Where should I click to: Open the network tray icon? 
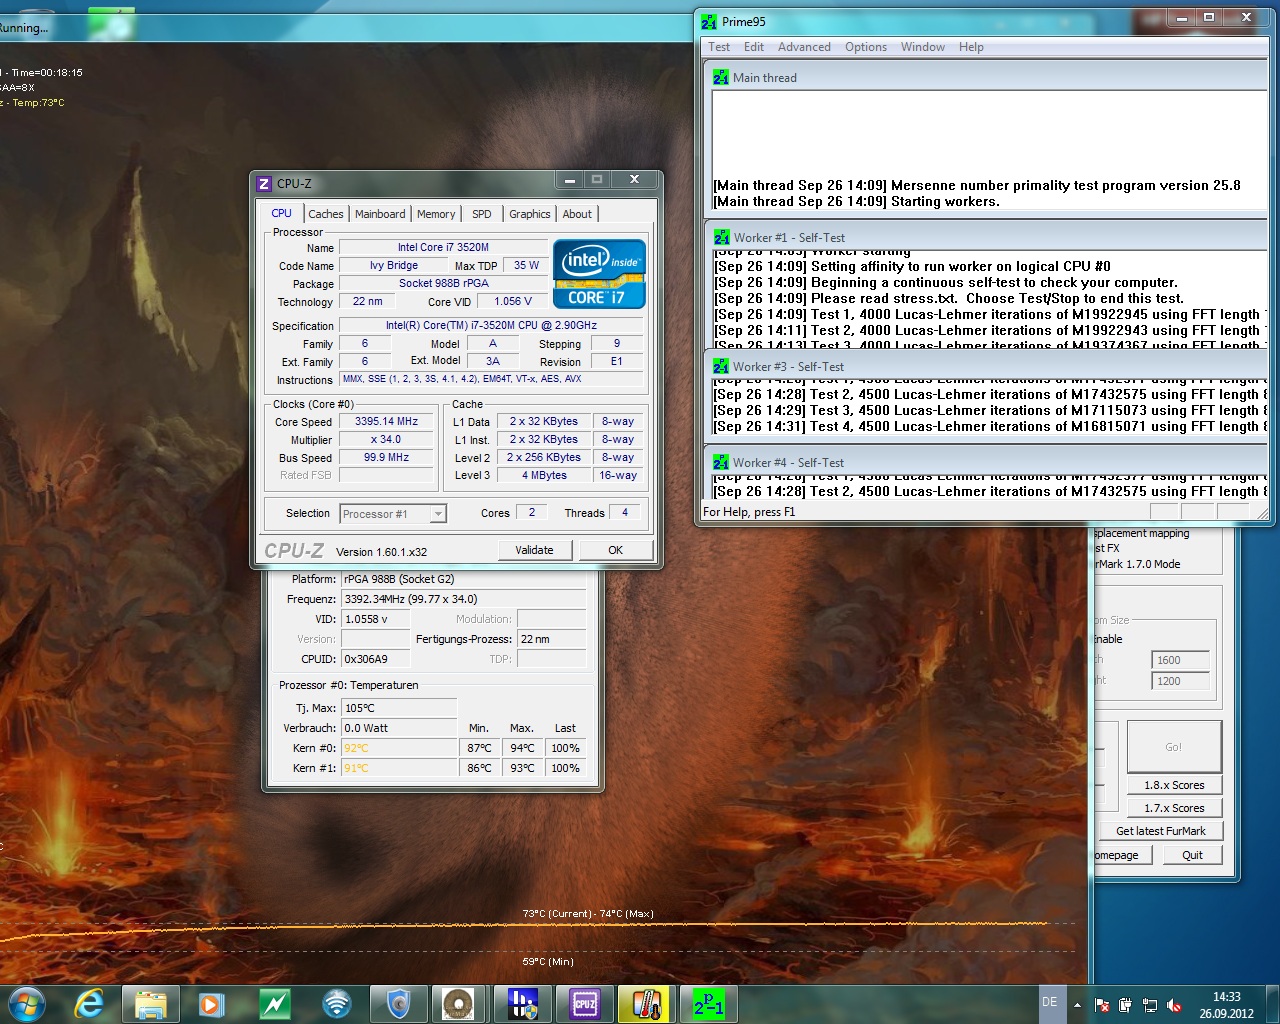(1150, 1005)
